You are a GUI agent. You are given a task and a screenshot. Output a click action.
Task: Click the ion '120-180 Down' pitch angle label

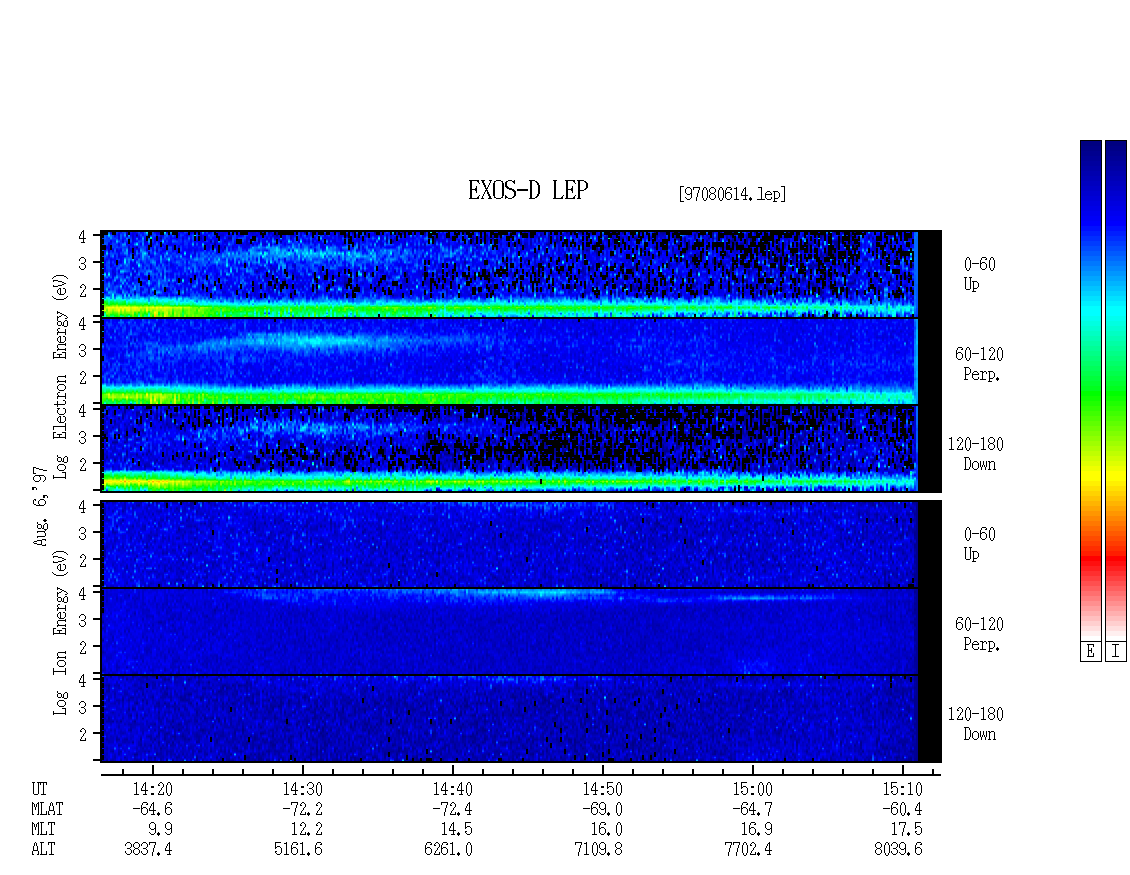pos(976,724)
